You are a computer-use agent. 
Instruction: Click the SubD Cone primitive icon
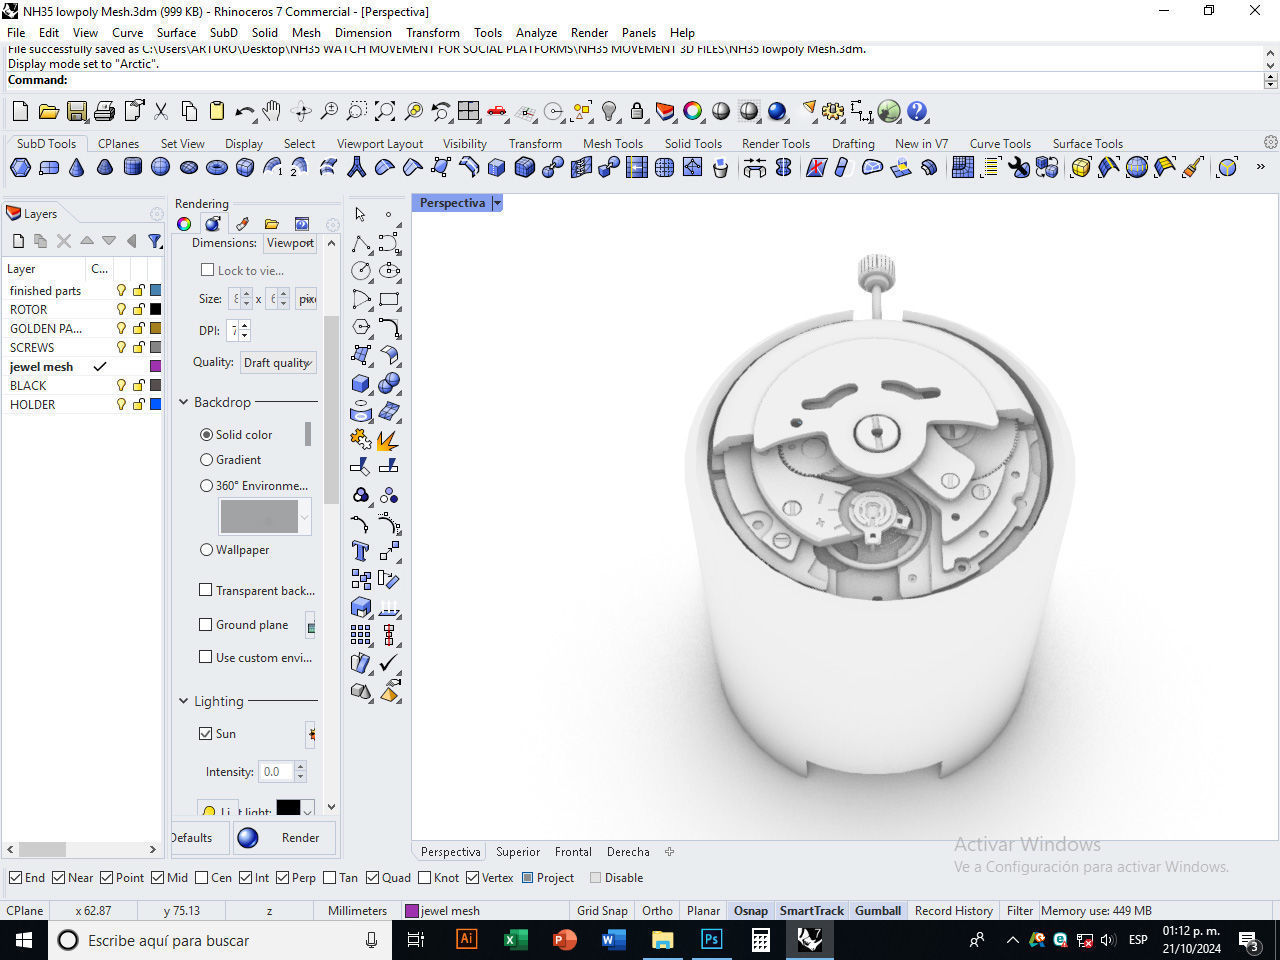coord(76,168)
